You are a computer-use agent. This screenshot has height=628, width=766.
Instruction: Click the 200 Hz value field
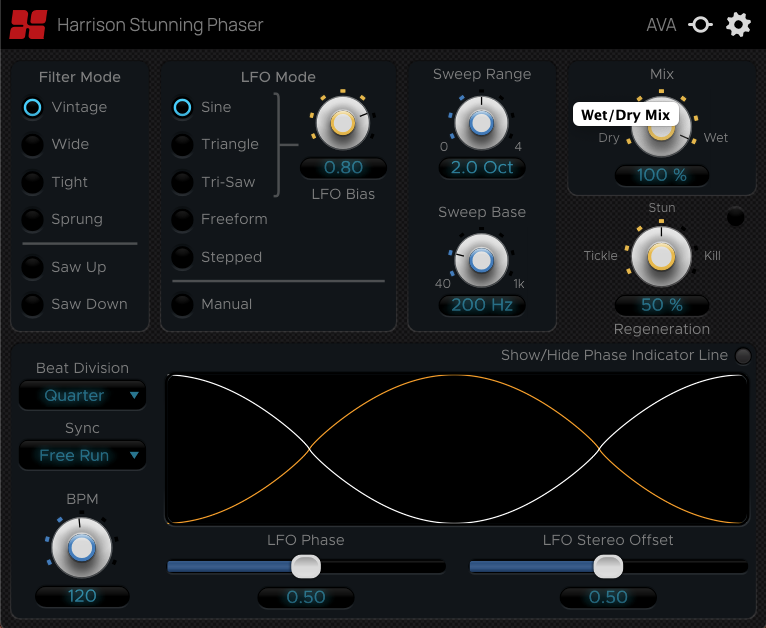coord(482,305)
